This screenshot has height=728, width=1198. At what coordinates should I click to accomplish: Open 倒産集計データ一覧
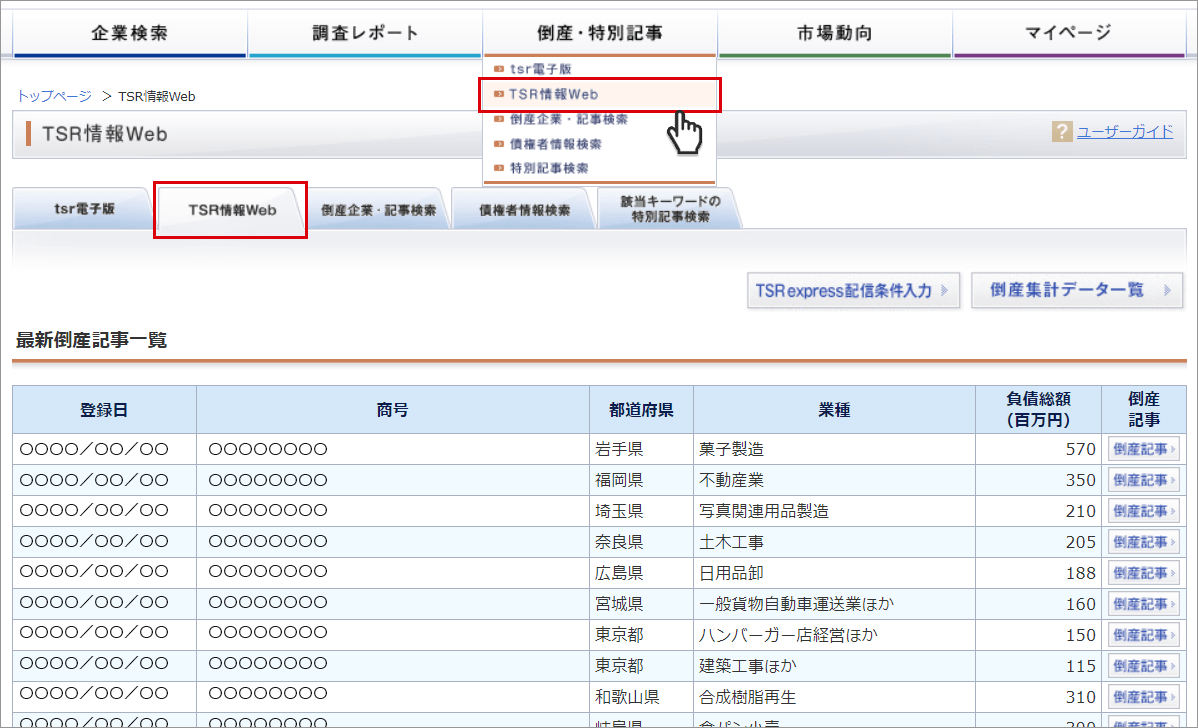[x=1077, y=290]
